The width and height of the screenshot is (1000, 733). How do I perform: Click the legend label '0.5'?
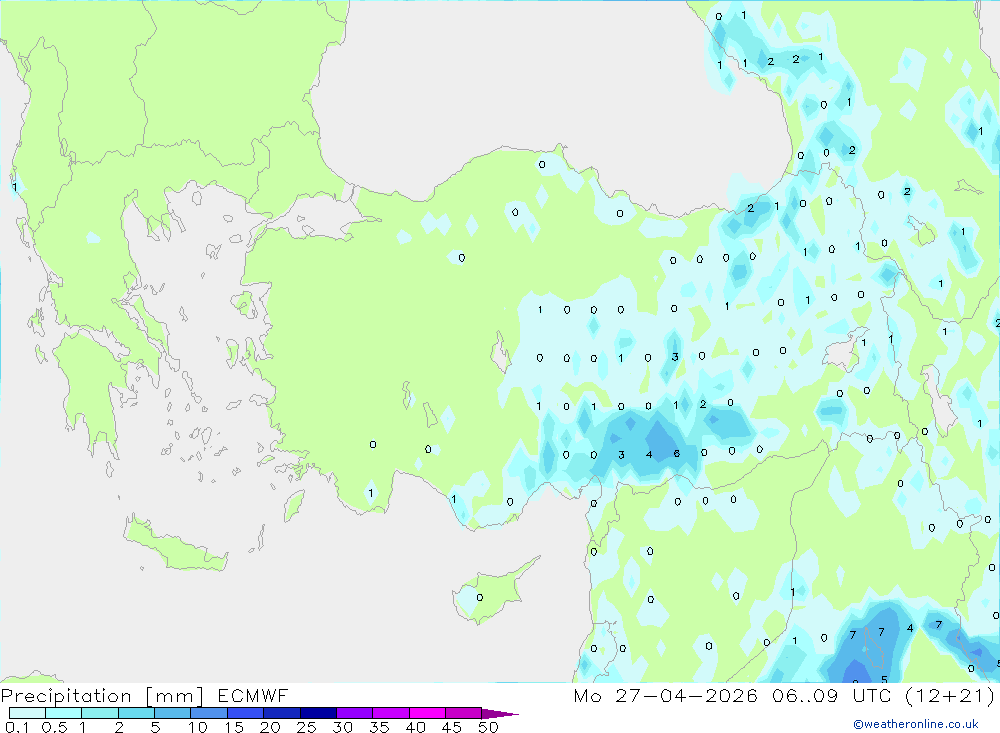54,727
